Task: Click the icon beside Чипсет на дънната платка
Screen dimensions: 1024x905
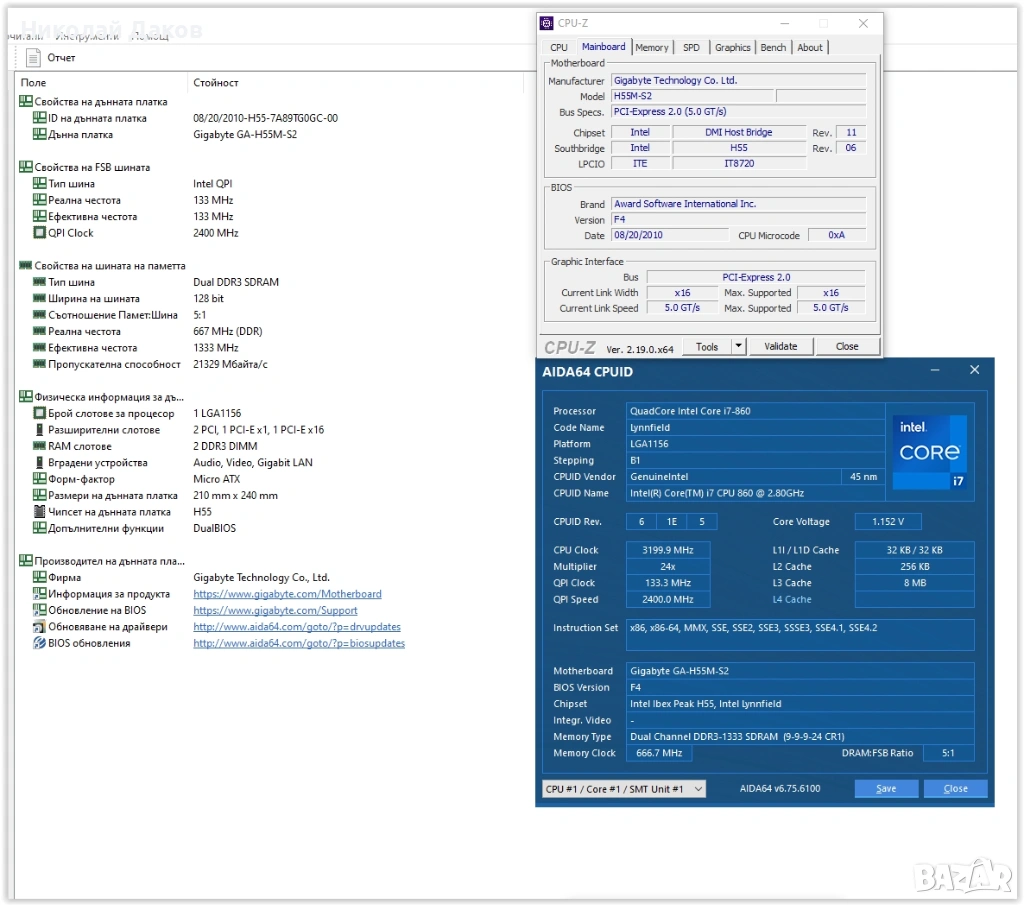Action: 39,512
